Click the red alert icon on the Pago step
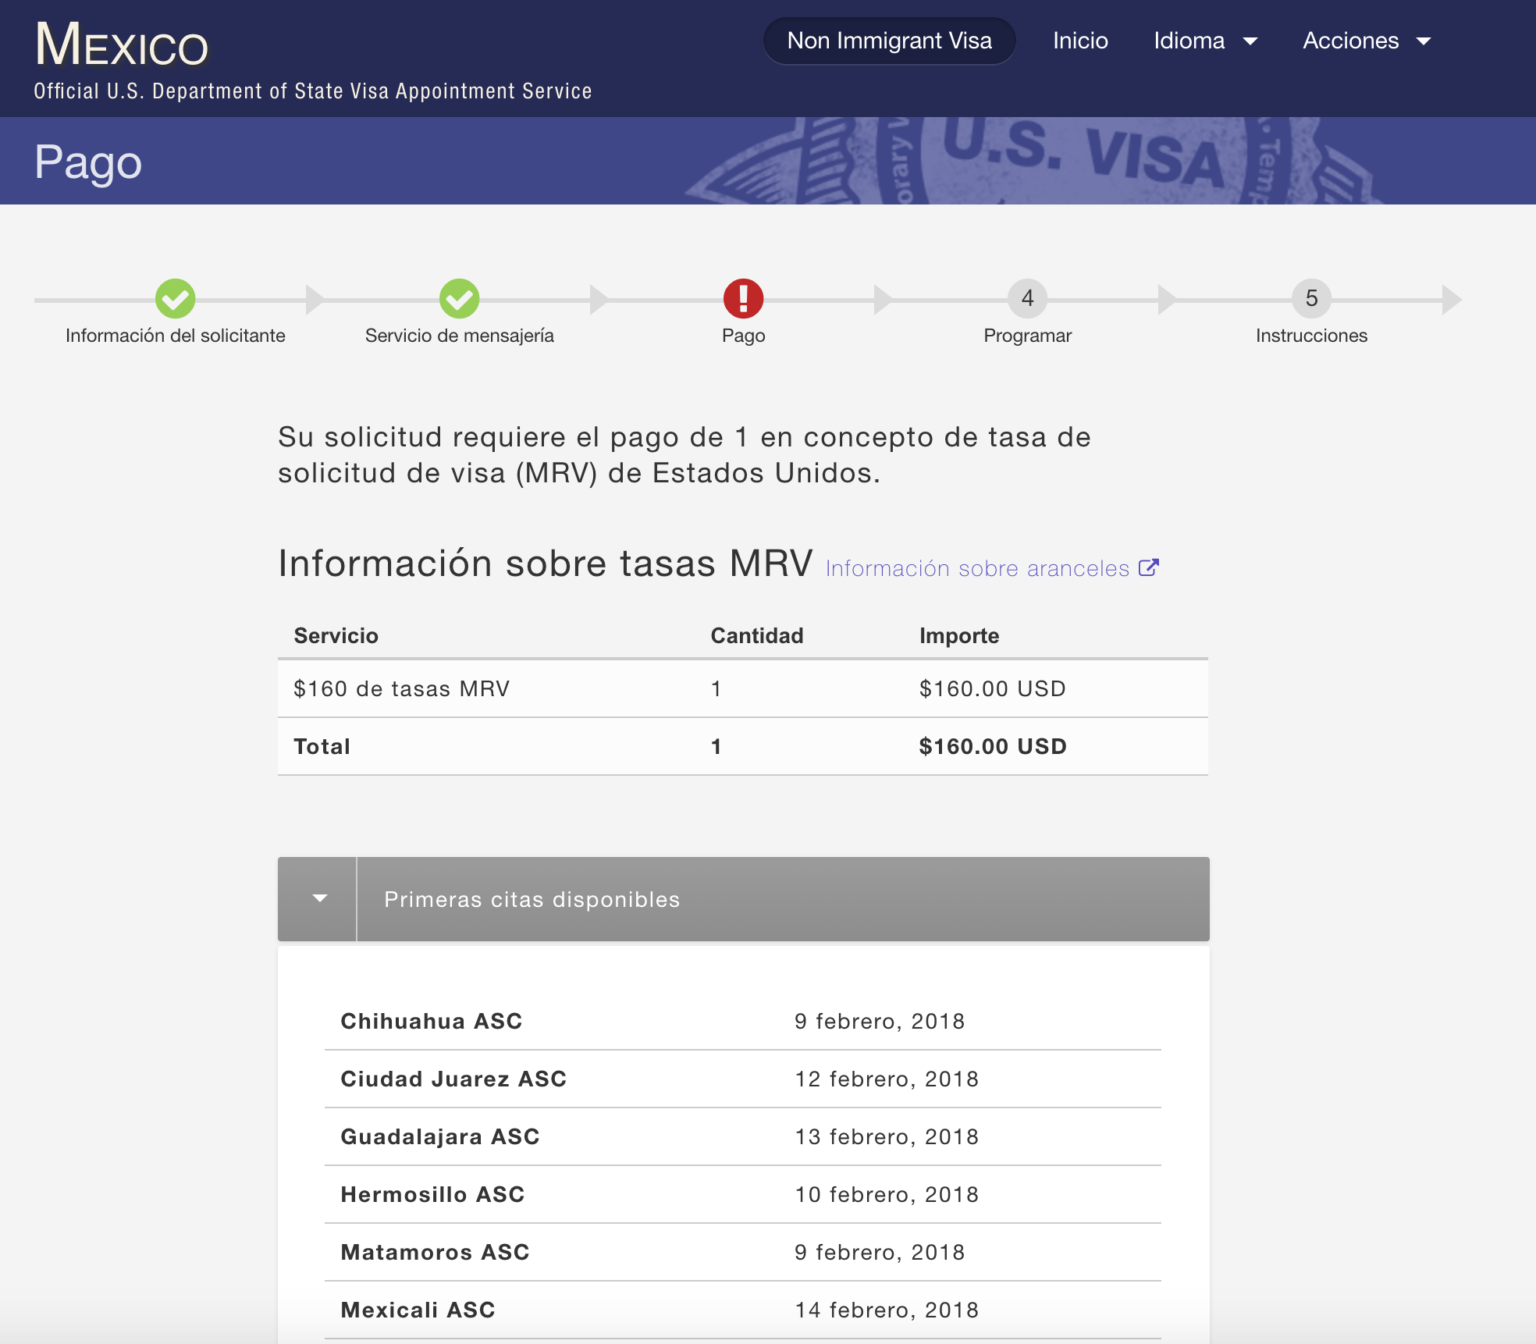 (x=743, y=298)
